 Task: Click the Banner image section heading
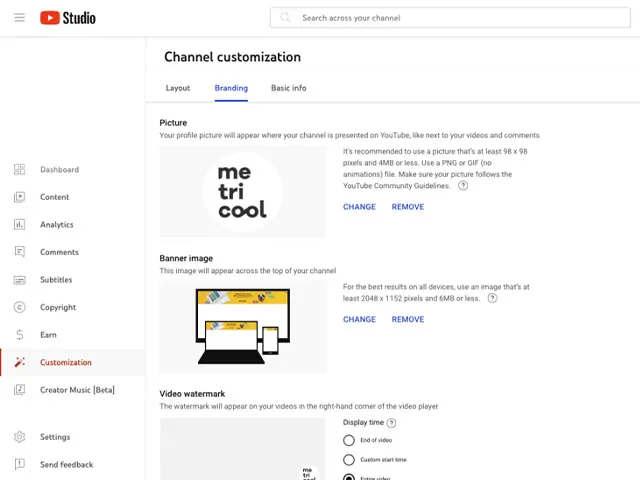pos(186,258)
